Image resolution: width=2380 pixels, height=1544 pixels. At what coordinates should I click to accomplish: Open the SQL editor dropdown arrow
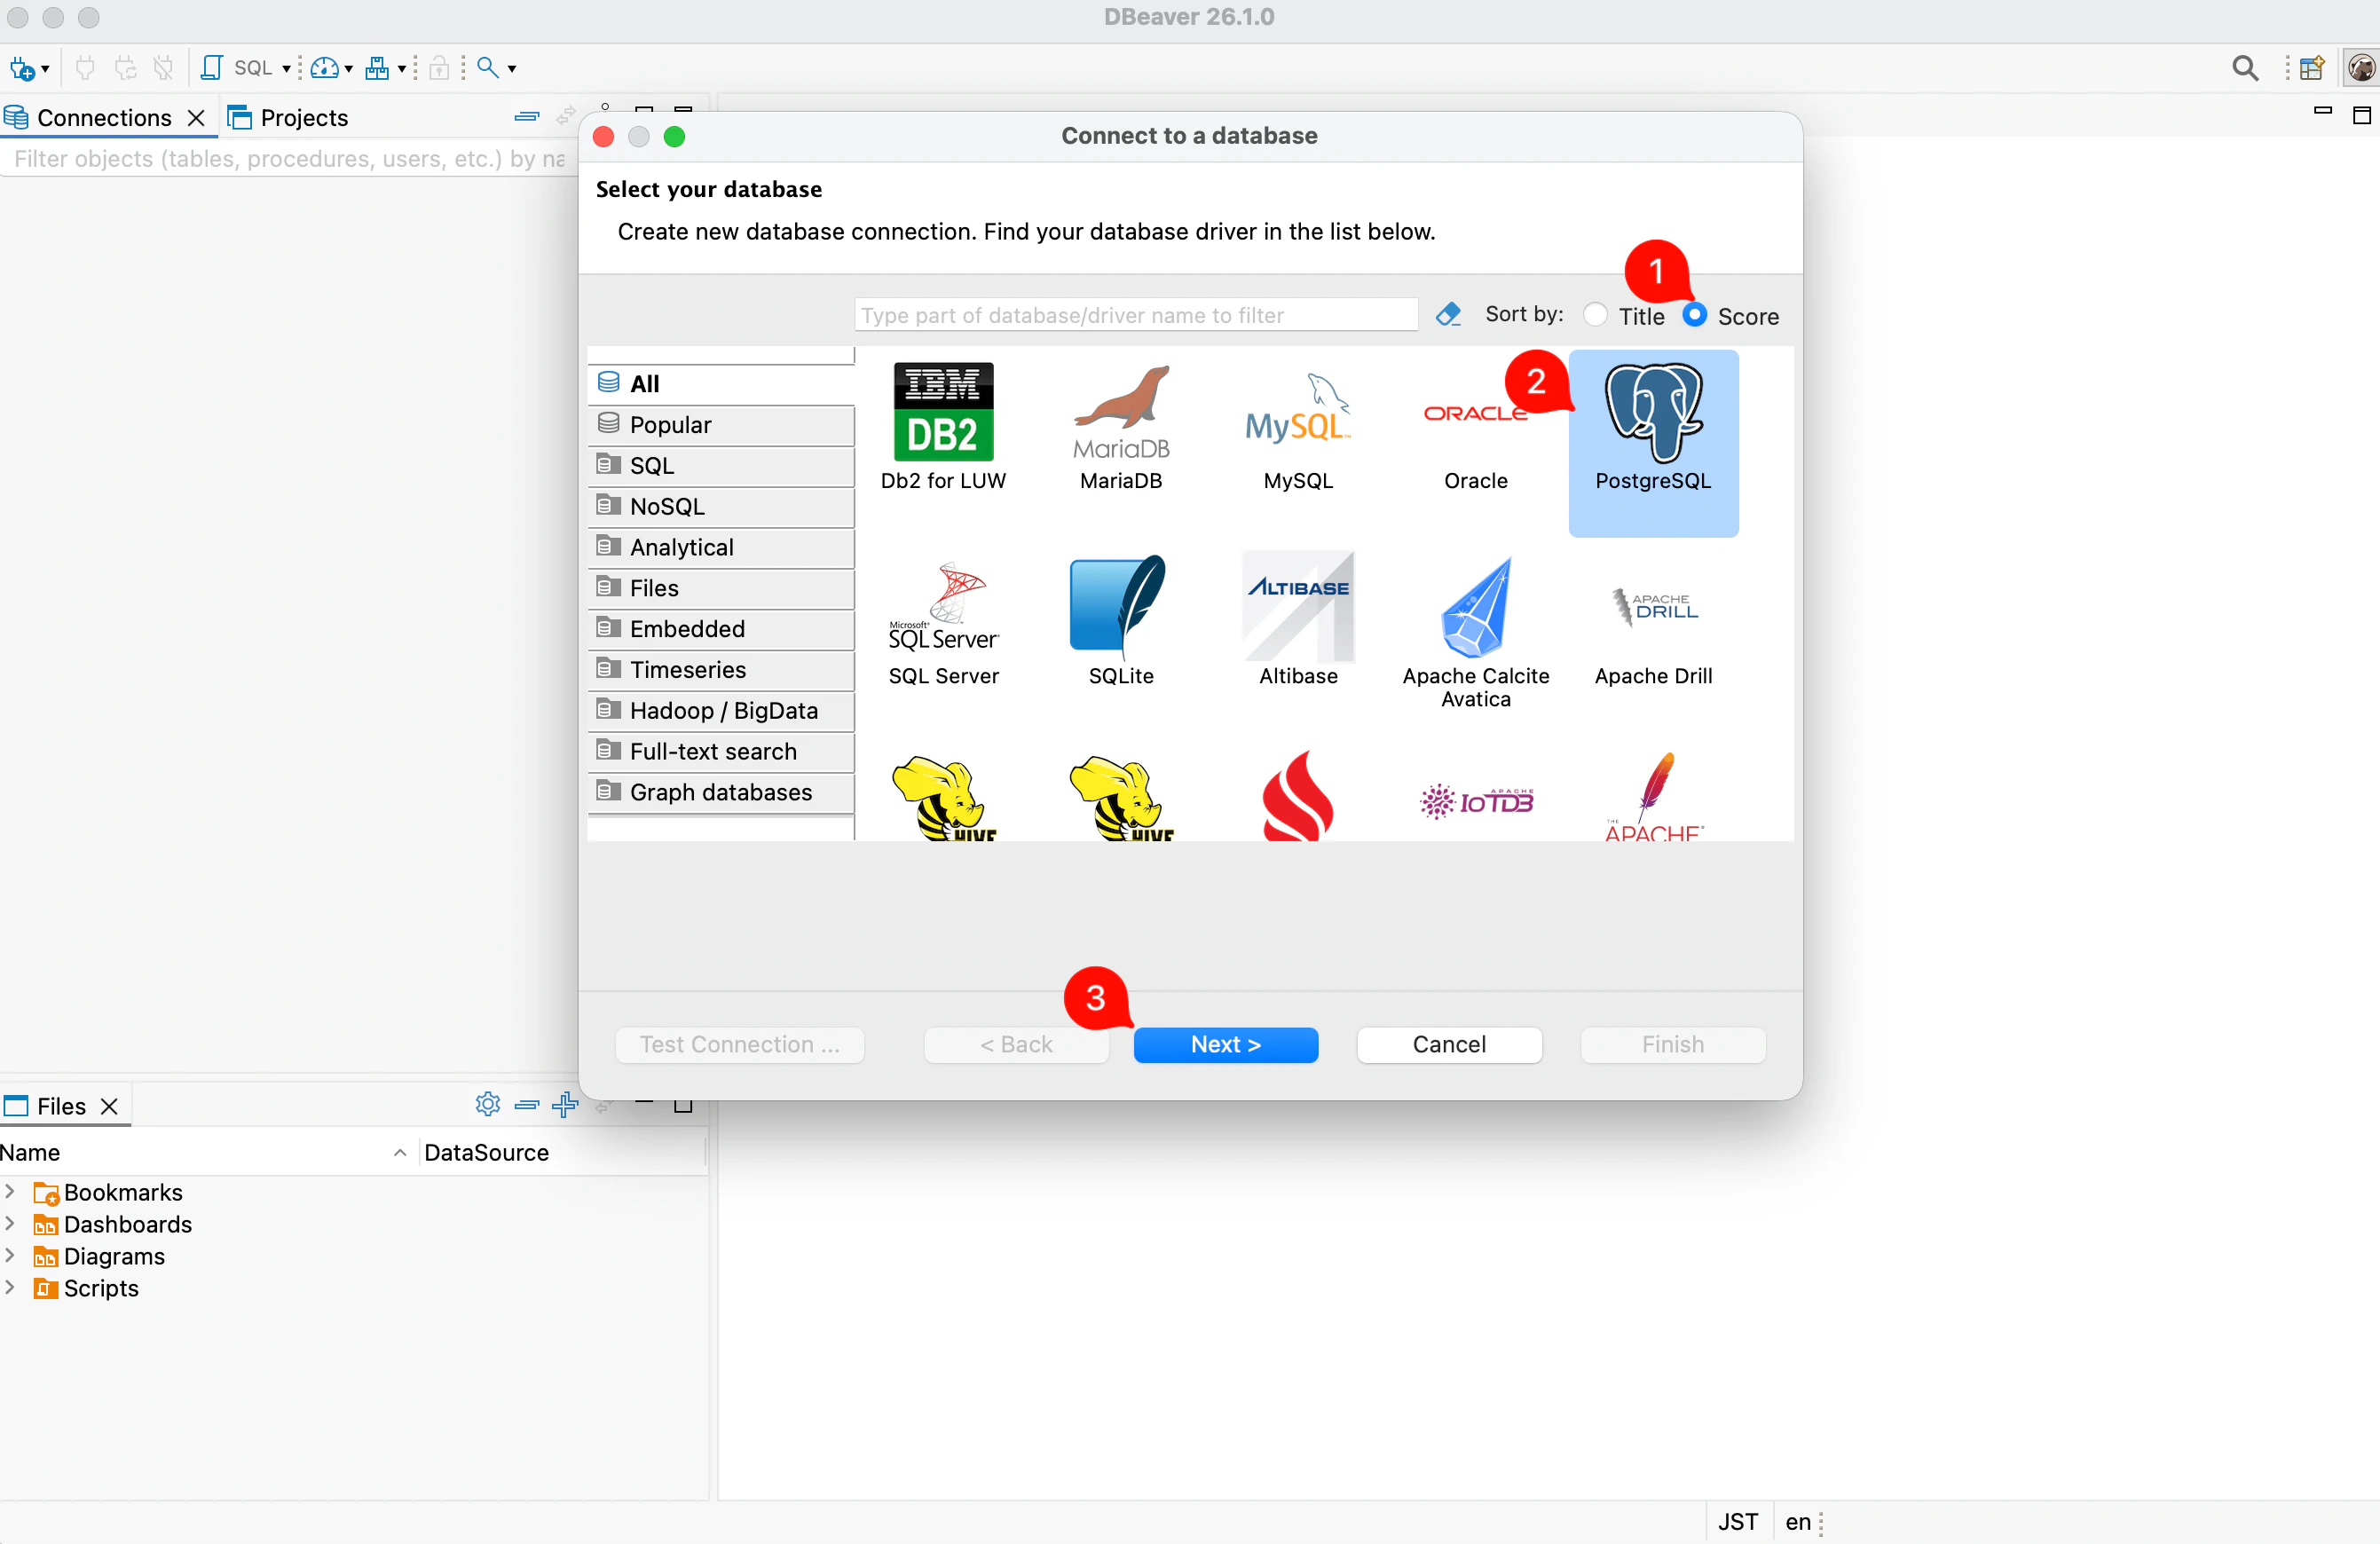[286, 69]
